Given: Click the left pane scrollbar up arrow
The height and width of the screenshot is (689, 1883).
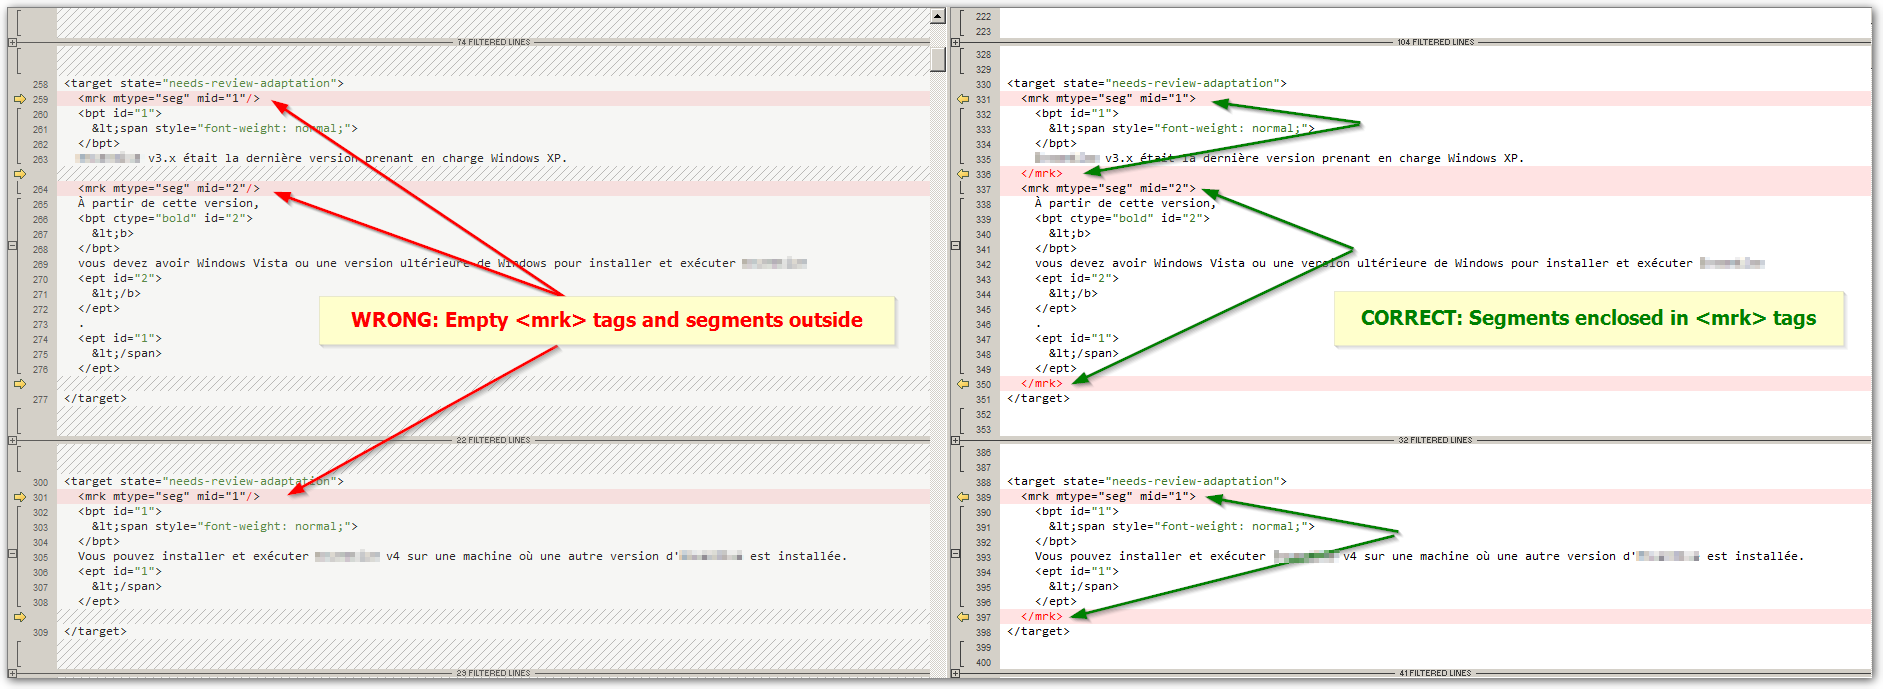Looking at the screenshot, I should (938, 16).
